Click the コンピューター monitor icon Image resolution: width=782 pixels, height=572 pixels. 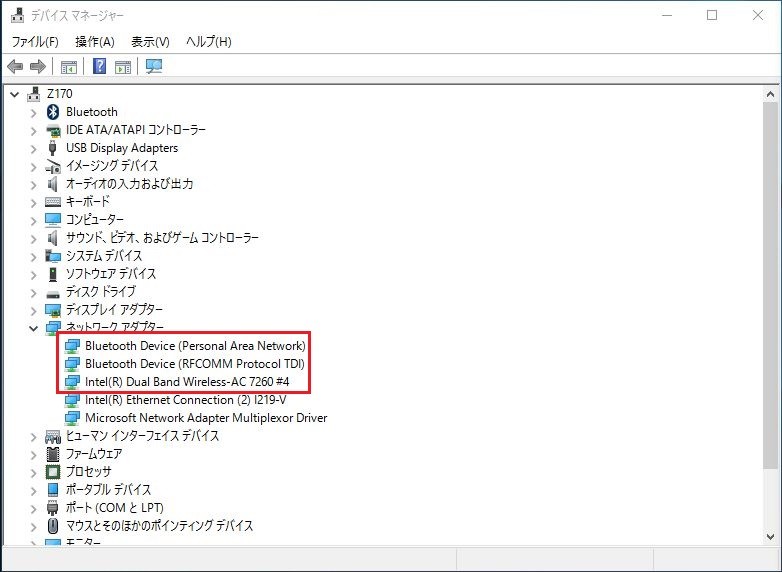tap(53, 219)
